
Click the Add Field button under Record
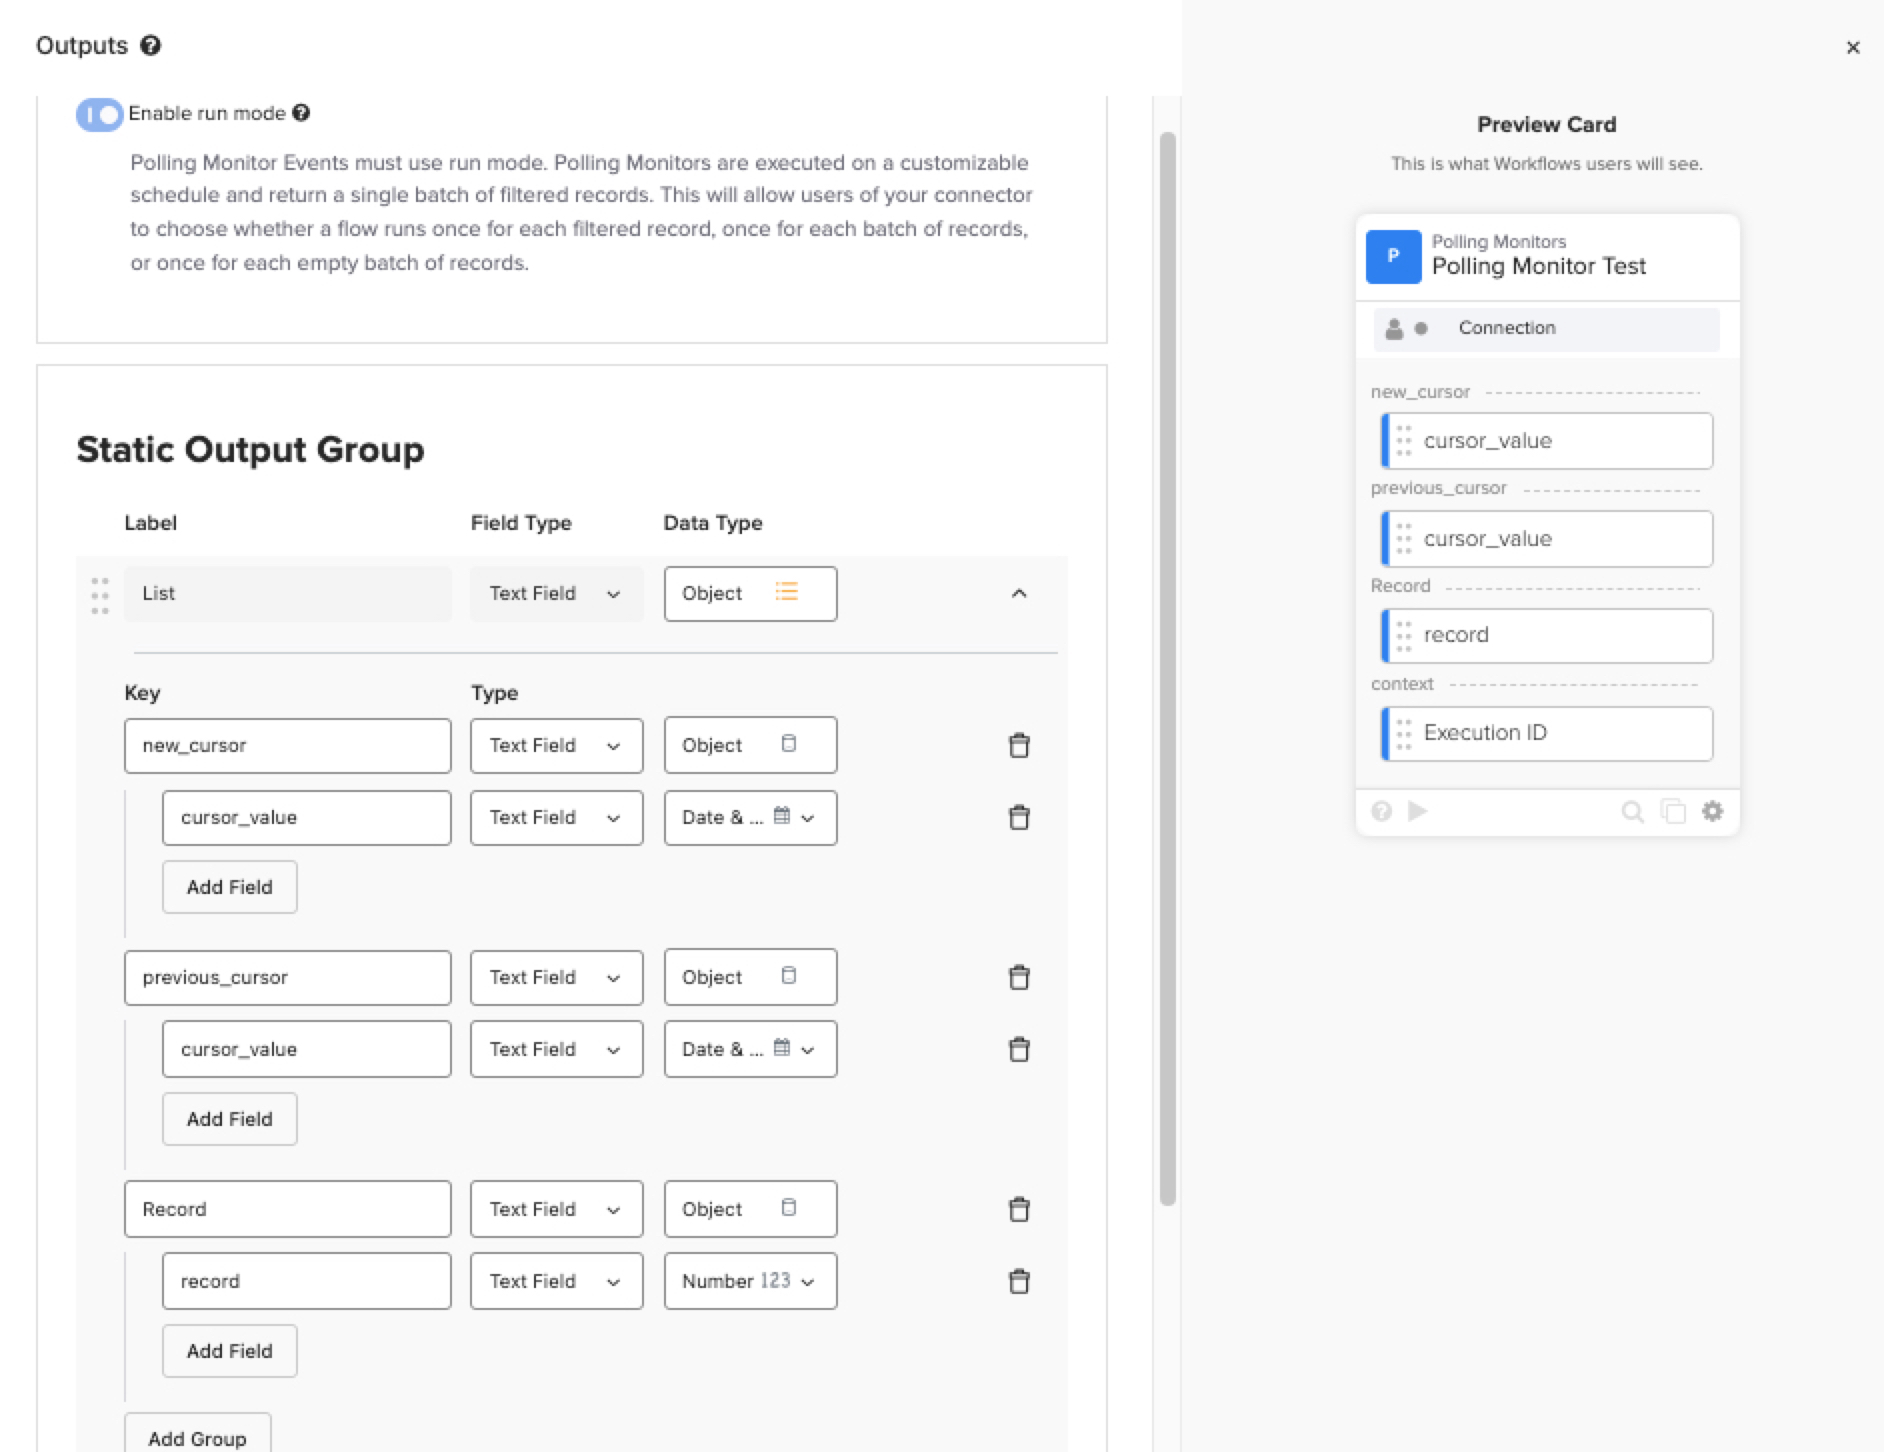click(229, 1351)
